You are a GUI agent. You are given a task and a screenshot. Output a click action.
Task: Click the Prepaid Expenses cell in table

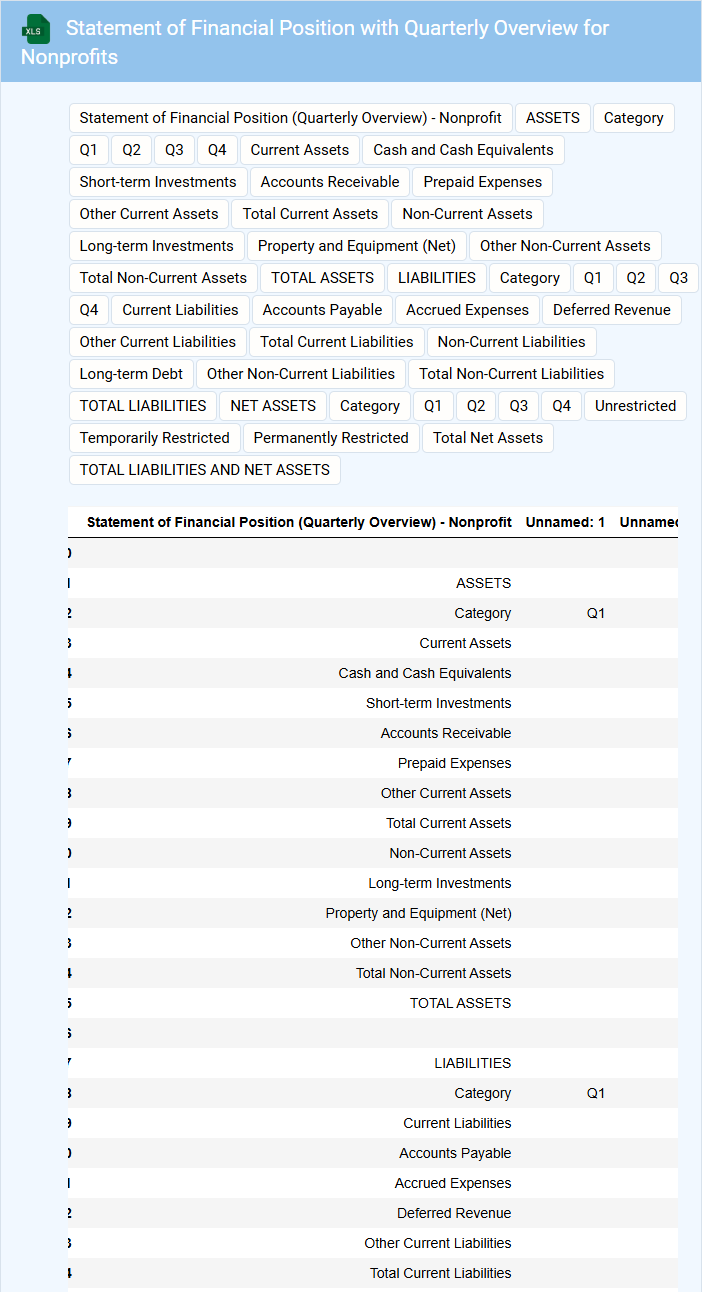454,763
